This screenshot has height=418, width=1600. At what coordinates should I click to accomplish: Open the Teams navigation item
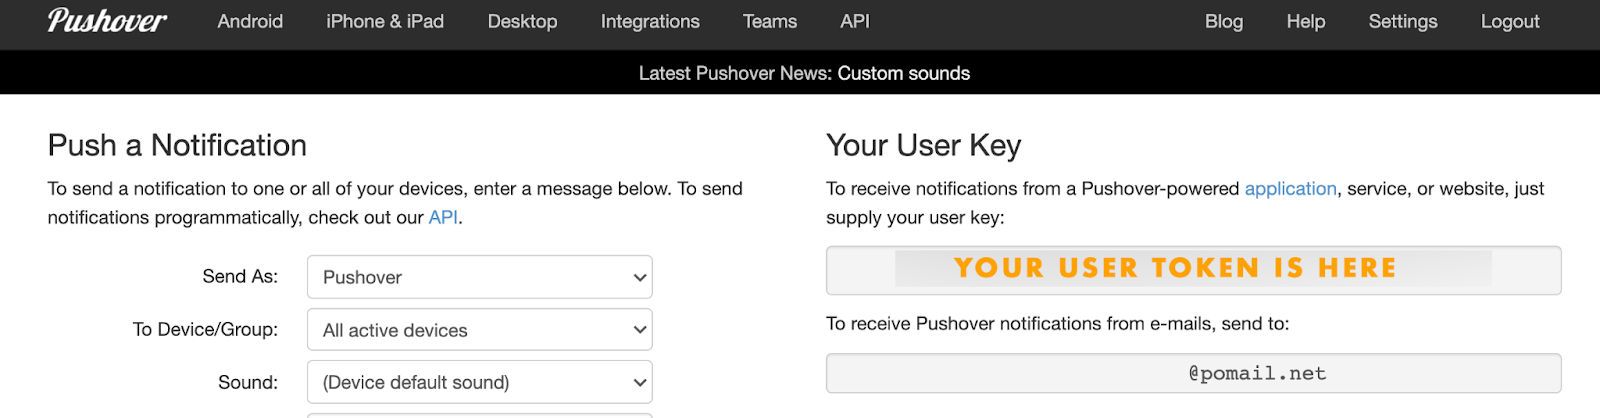tap(770, 21)
